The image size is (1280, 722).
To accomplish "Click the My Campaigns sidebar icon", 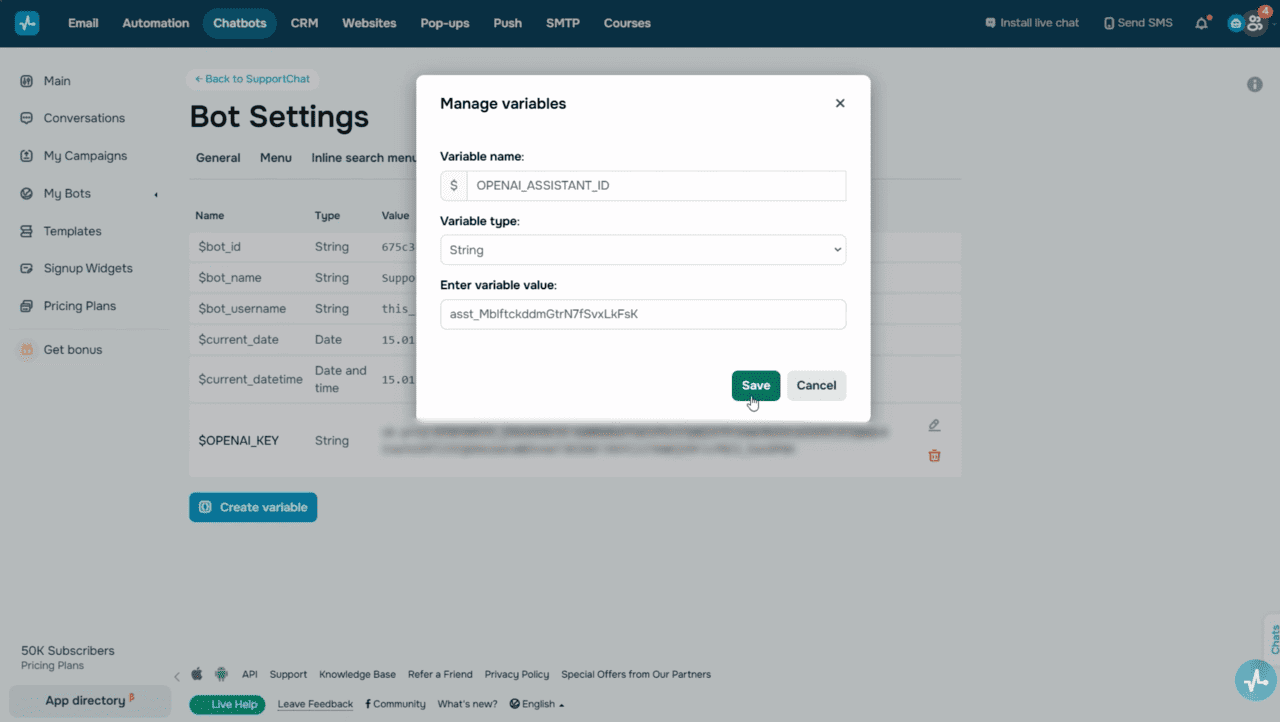I will (x=27, y=156).
